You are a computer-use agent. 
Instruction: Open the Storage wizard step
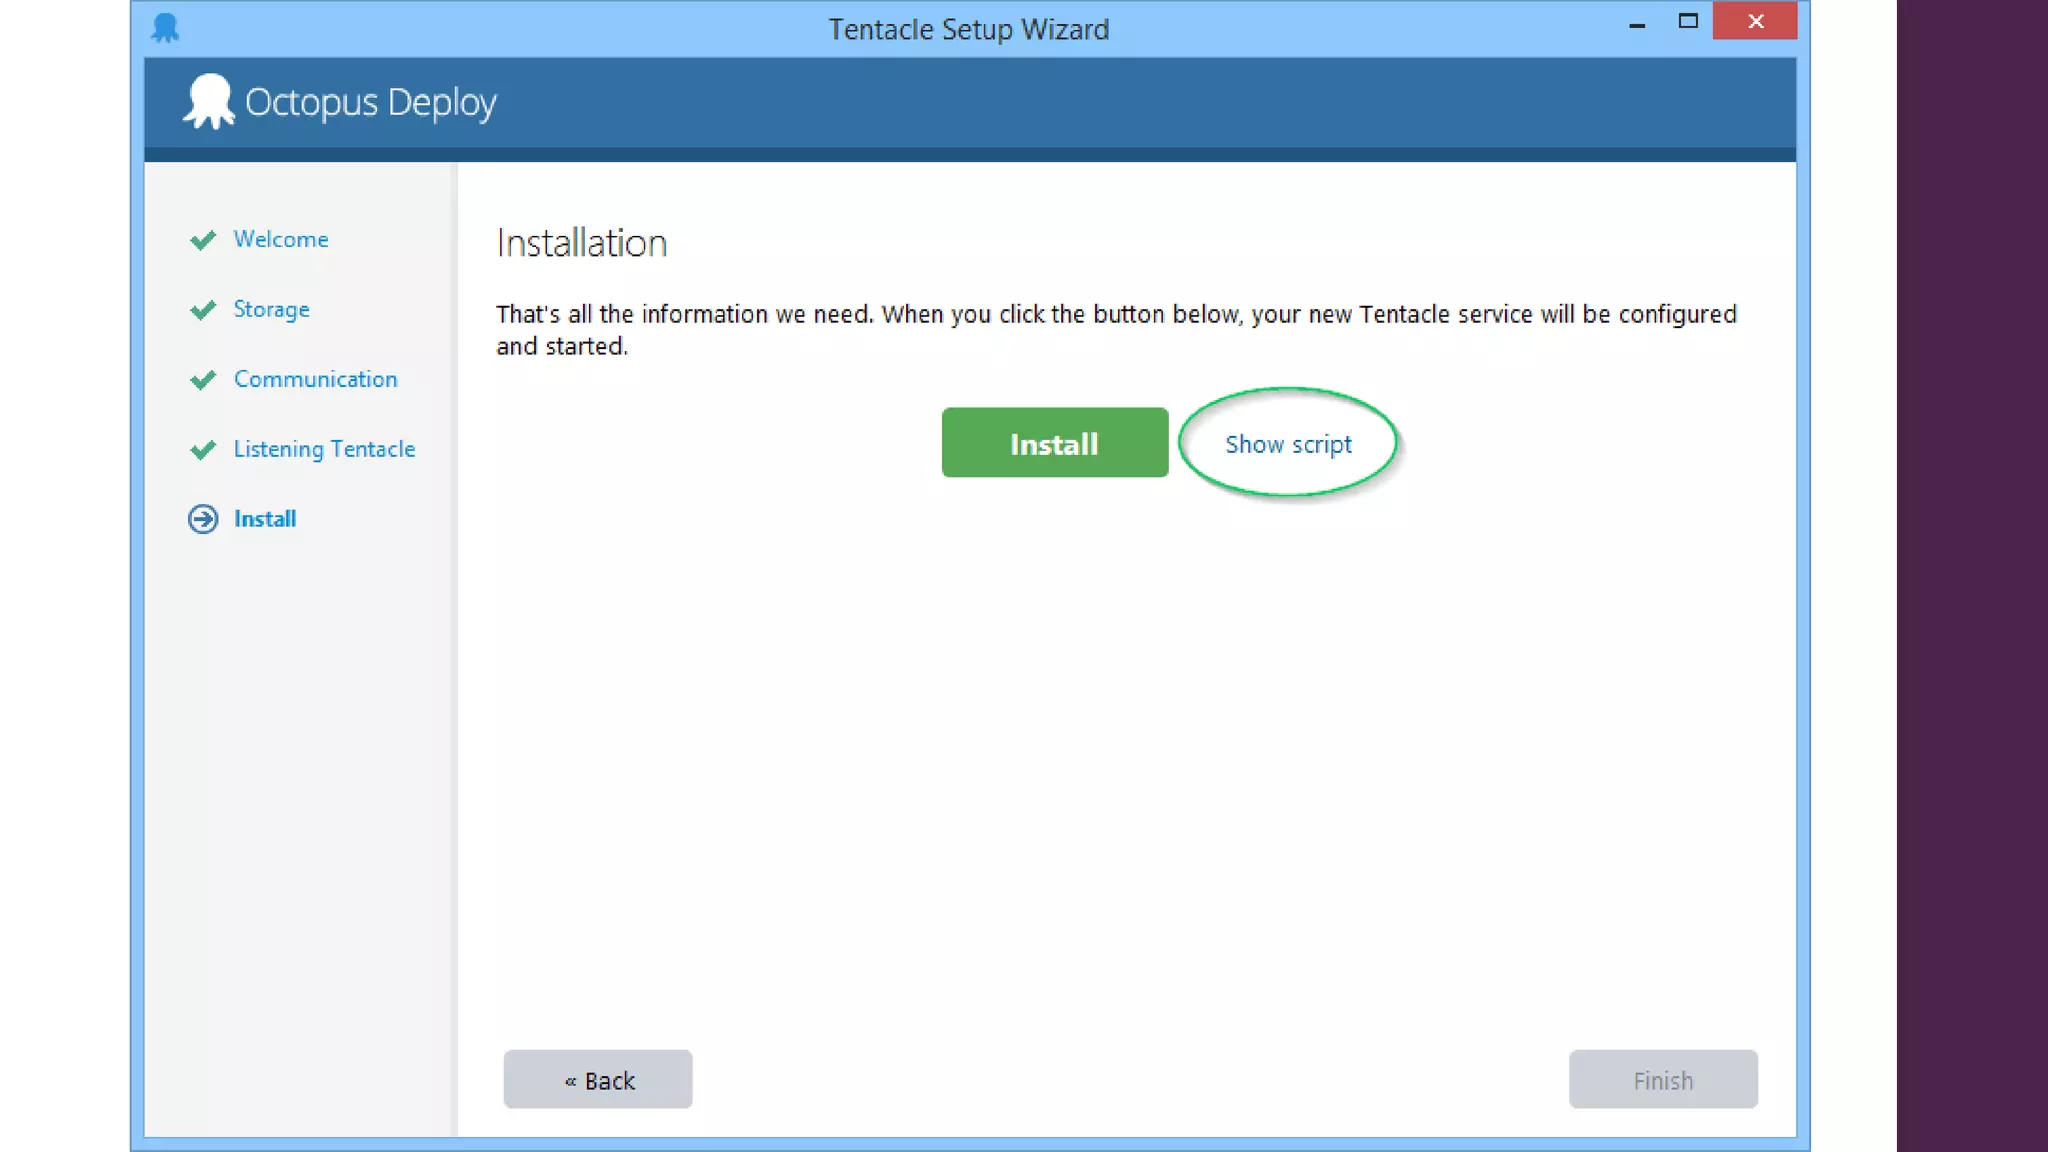pos(272,309)
